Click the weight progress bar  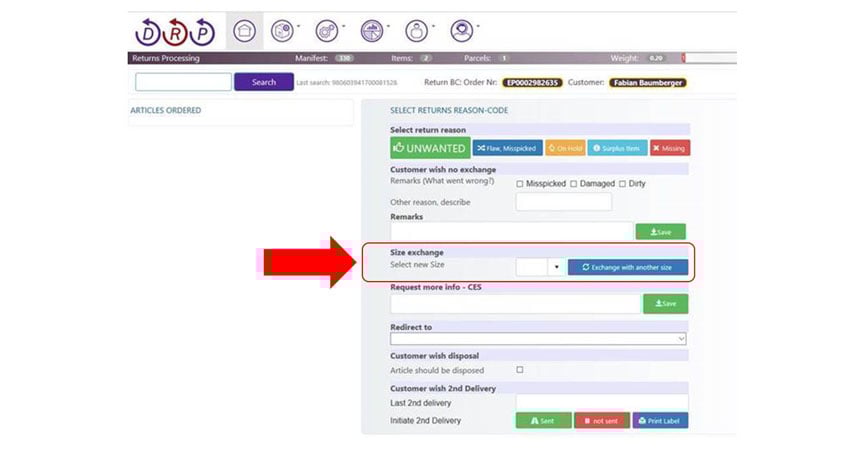pos(709,58)
